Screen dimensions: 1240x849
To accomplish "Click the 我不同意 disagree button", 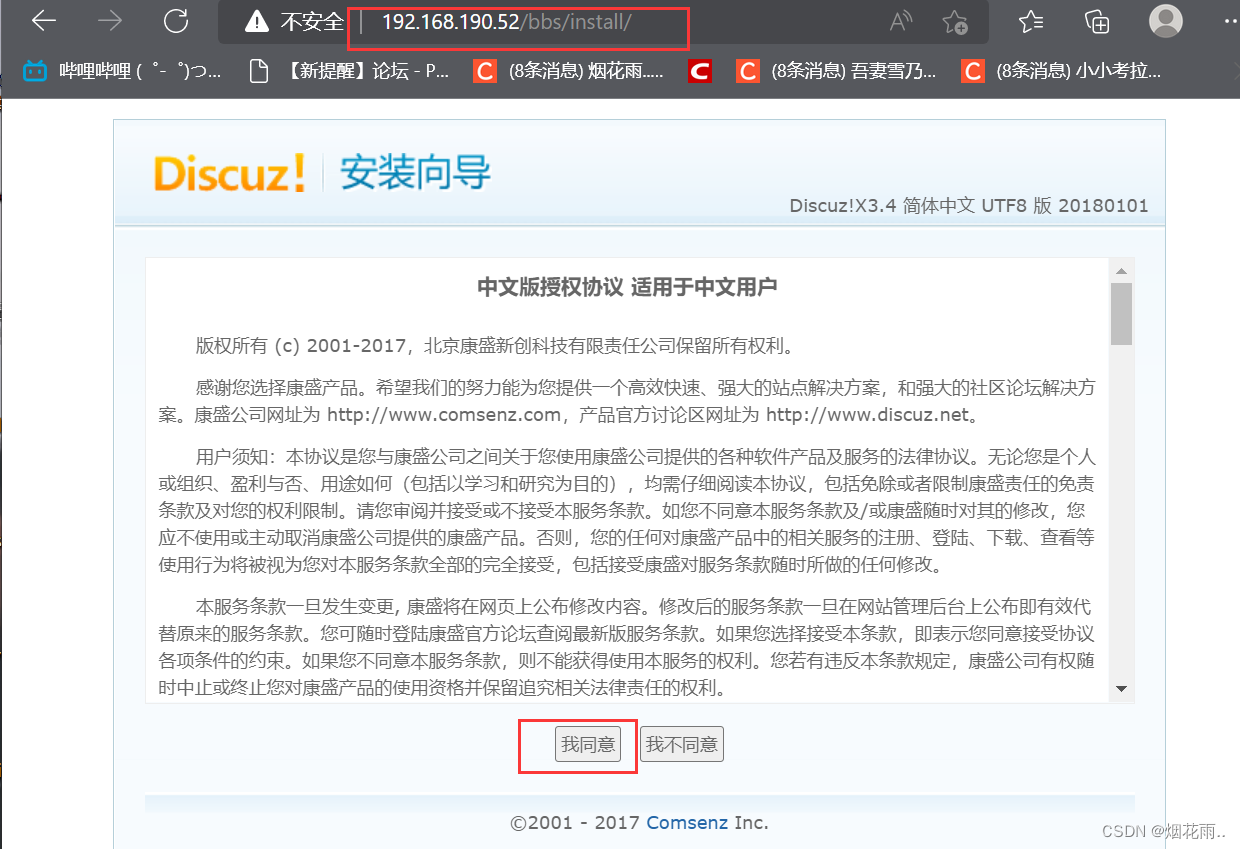I will (681, 744).
